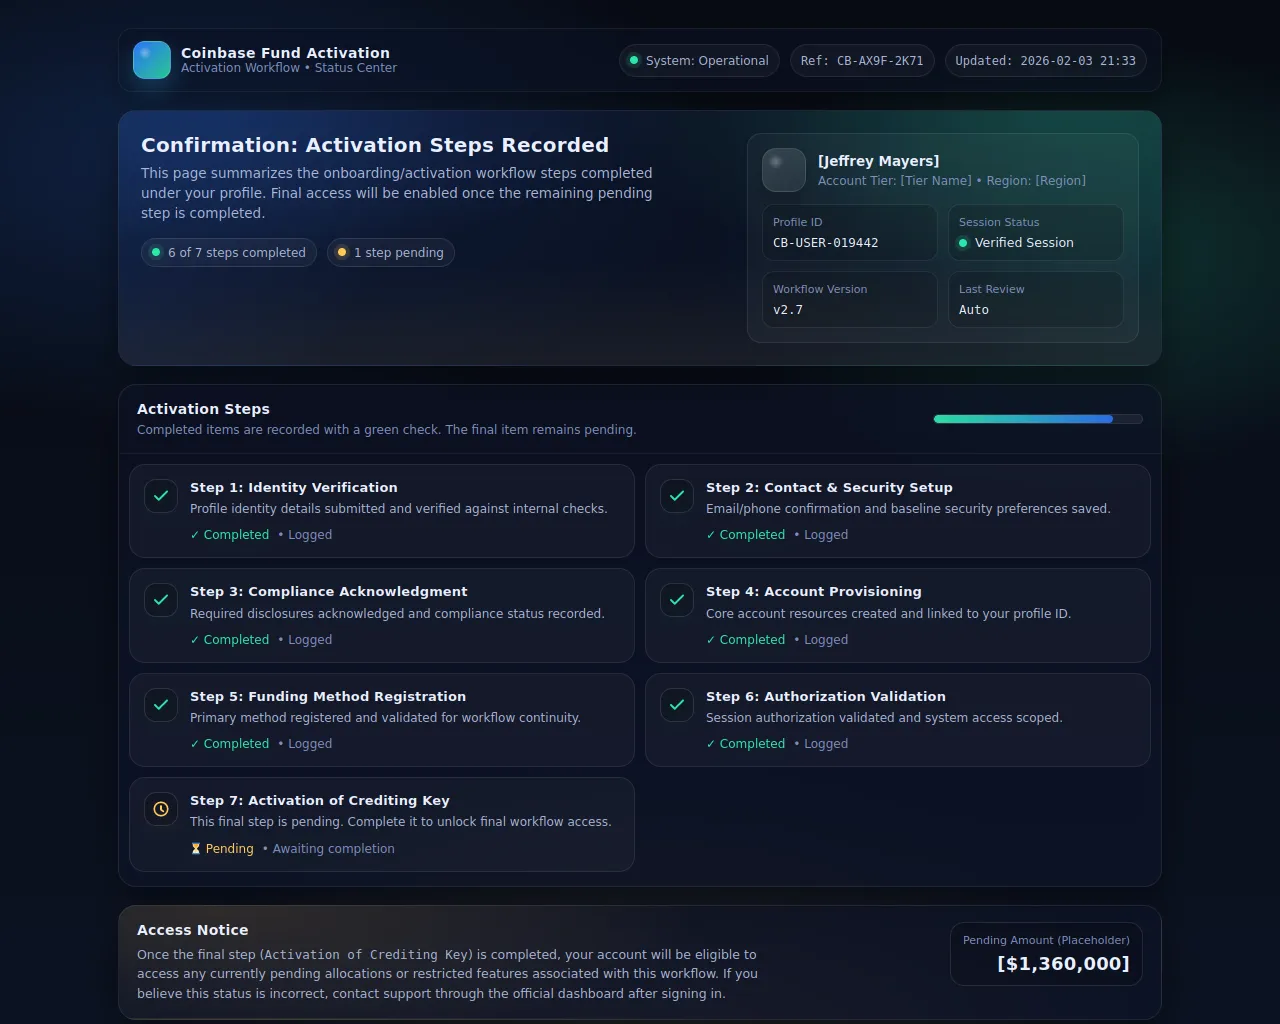
Task: Click the Step 3: Compliance Acknowledgment title
Action: click(329, 591)
